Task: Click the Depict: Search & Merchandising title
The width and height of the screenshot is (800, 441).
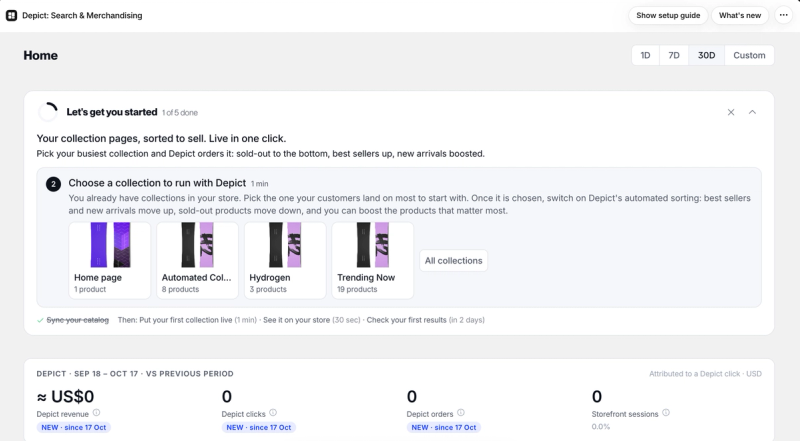Action: 82,15
